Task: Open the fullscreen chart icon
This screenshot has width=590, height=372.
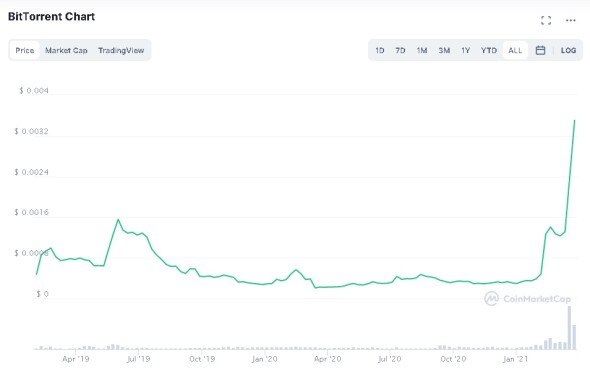Action: (x=546, y=20)
